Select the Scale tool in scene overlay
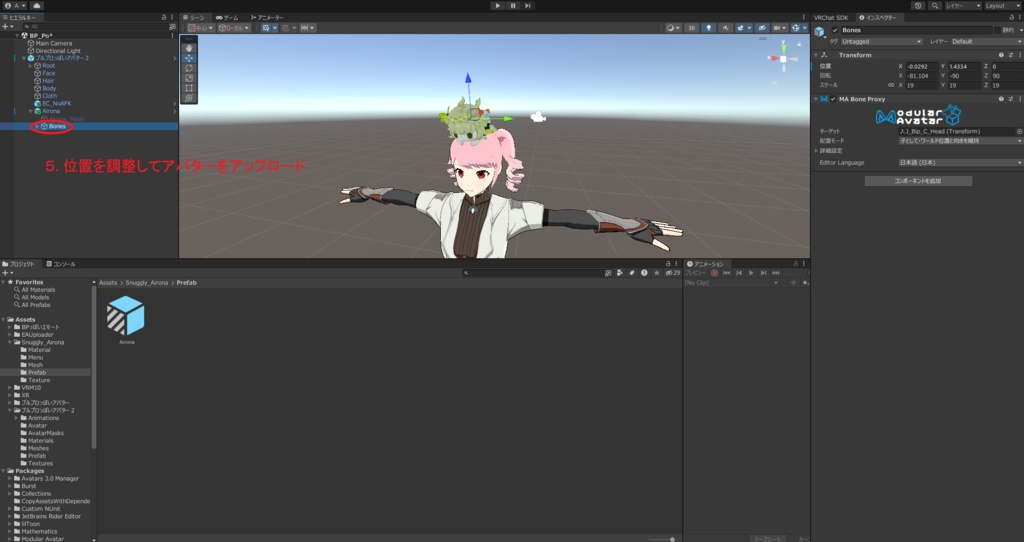The image size is (1024, 542). 189,78
